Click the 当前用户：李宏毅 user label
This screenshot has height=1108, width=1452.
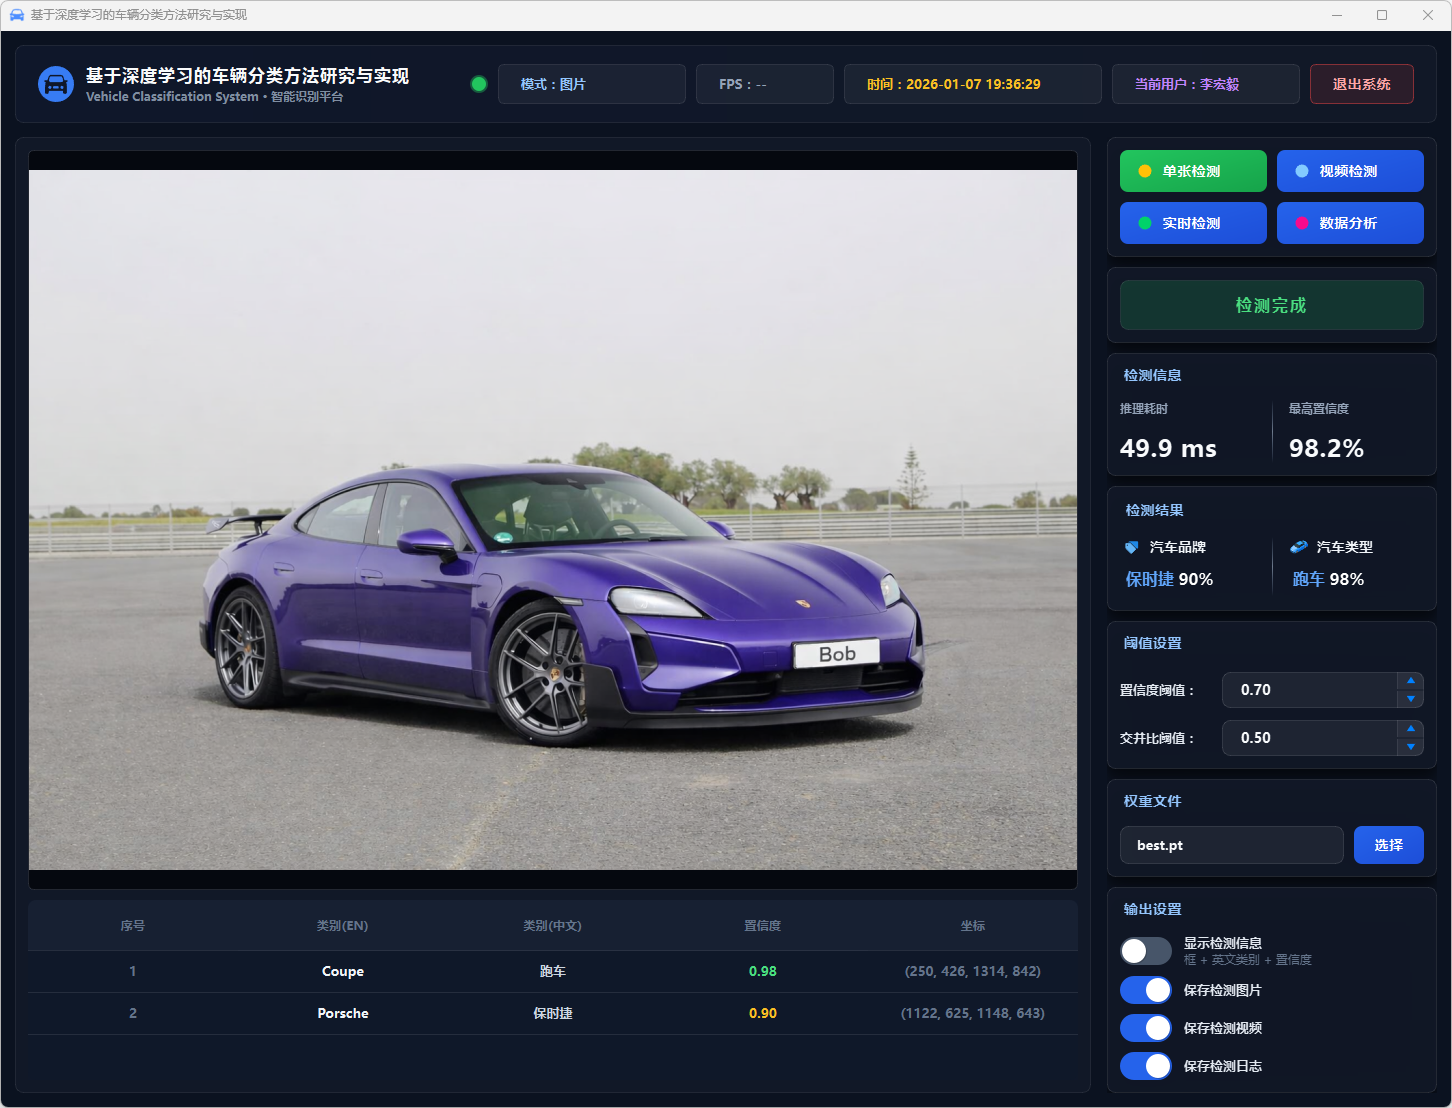1206,84
